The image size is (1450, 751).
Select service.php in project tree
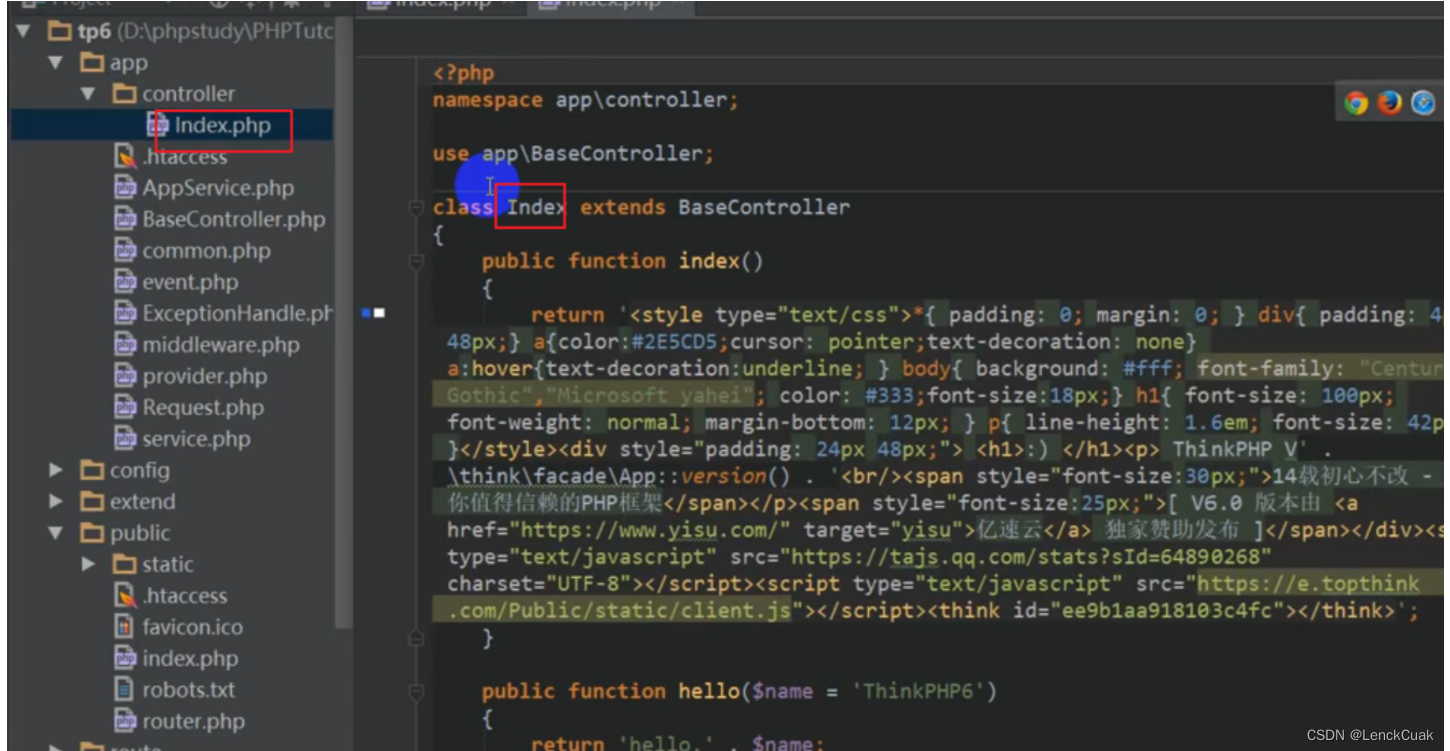(x=196, y=439)
